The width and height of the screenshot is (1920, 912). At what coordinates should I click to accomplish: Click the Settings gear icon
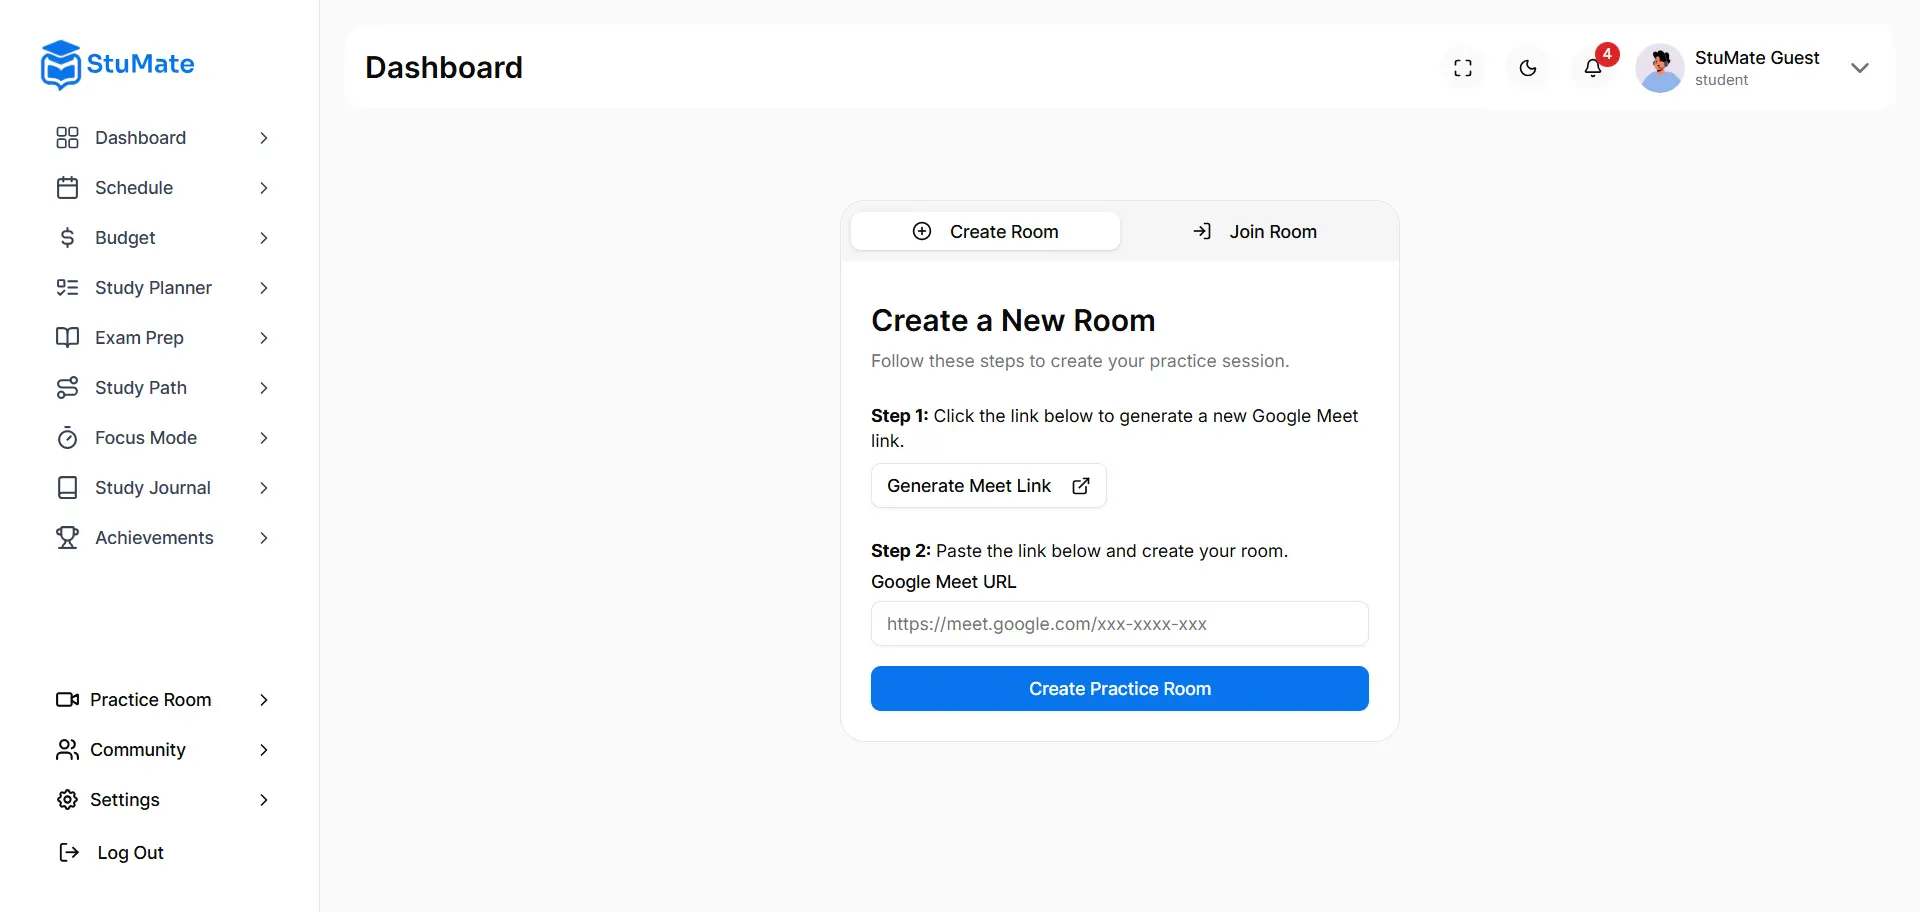[67, 800]
